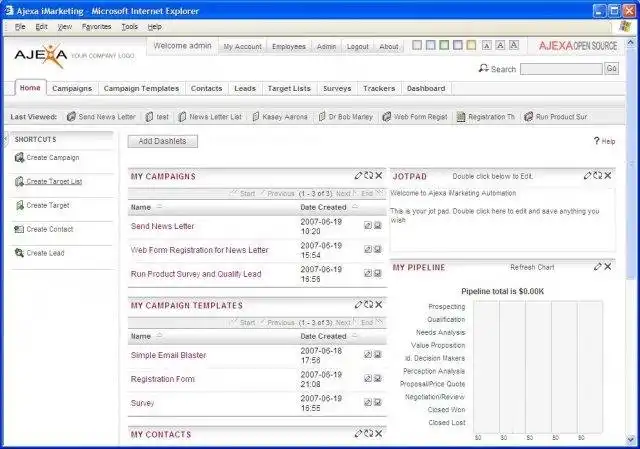Click the edit icon for Send News Letter row
This screenshot has height=449, width=640.
pos(367,226)
